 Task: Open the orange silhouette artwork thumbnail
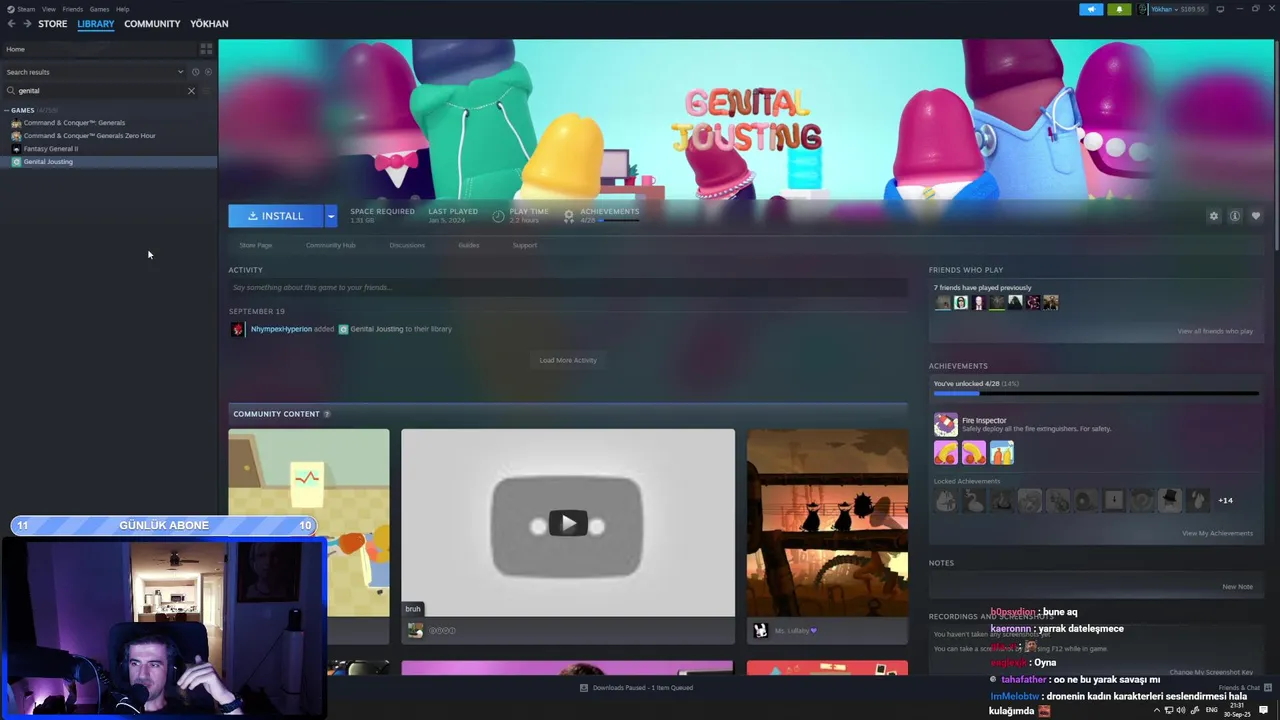827,523
